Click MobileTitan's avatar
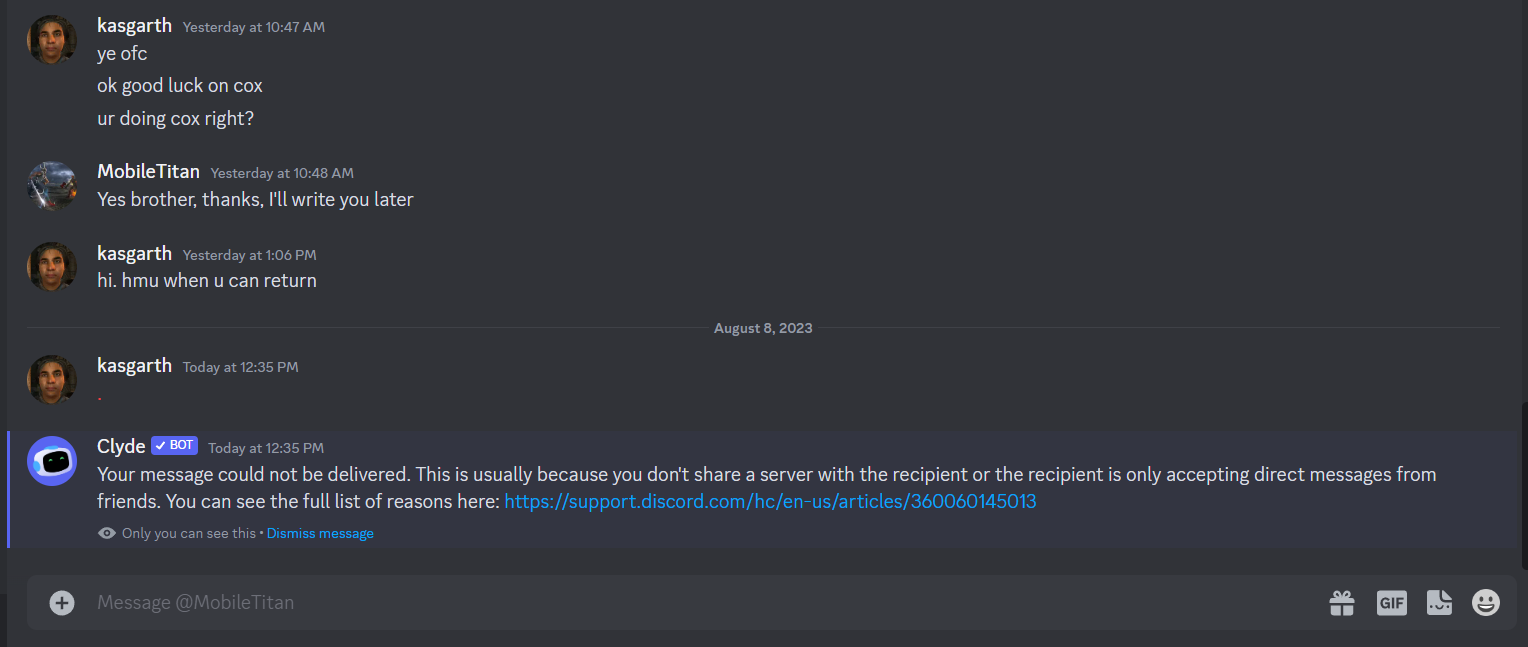1528x647 pixels. pos(52,186)
